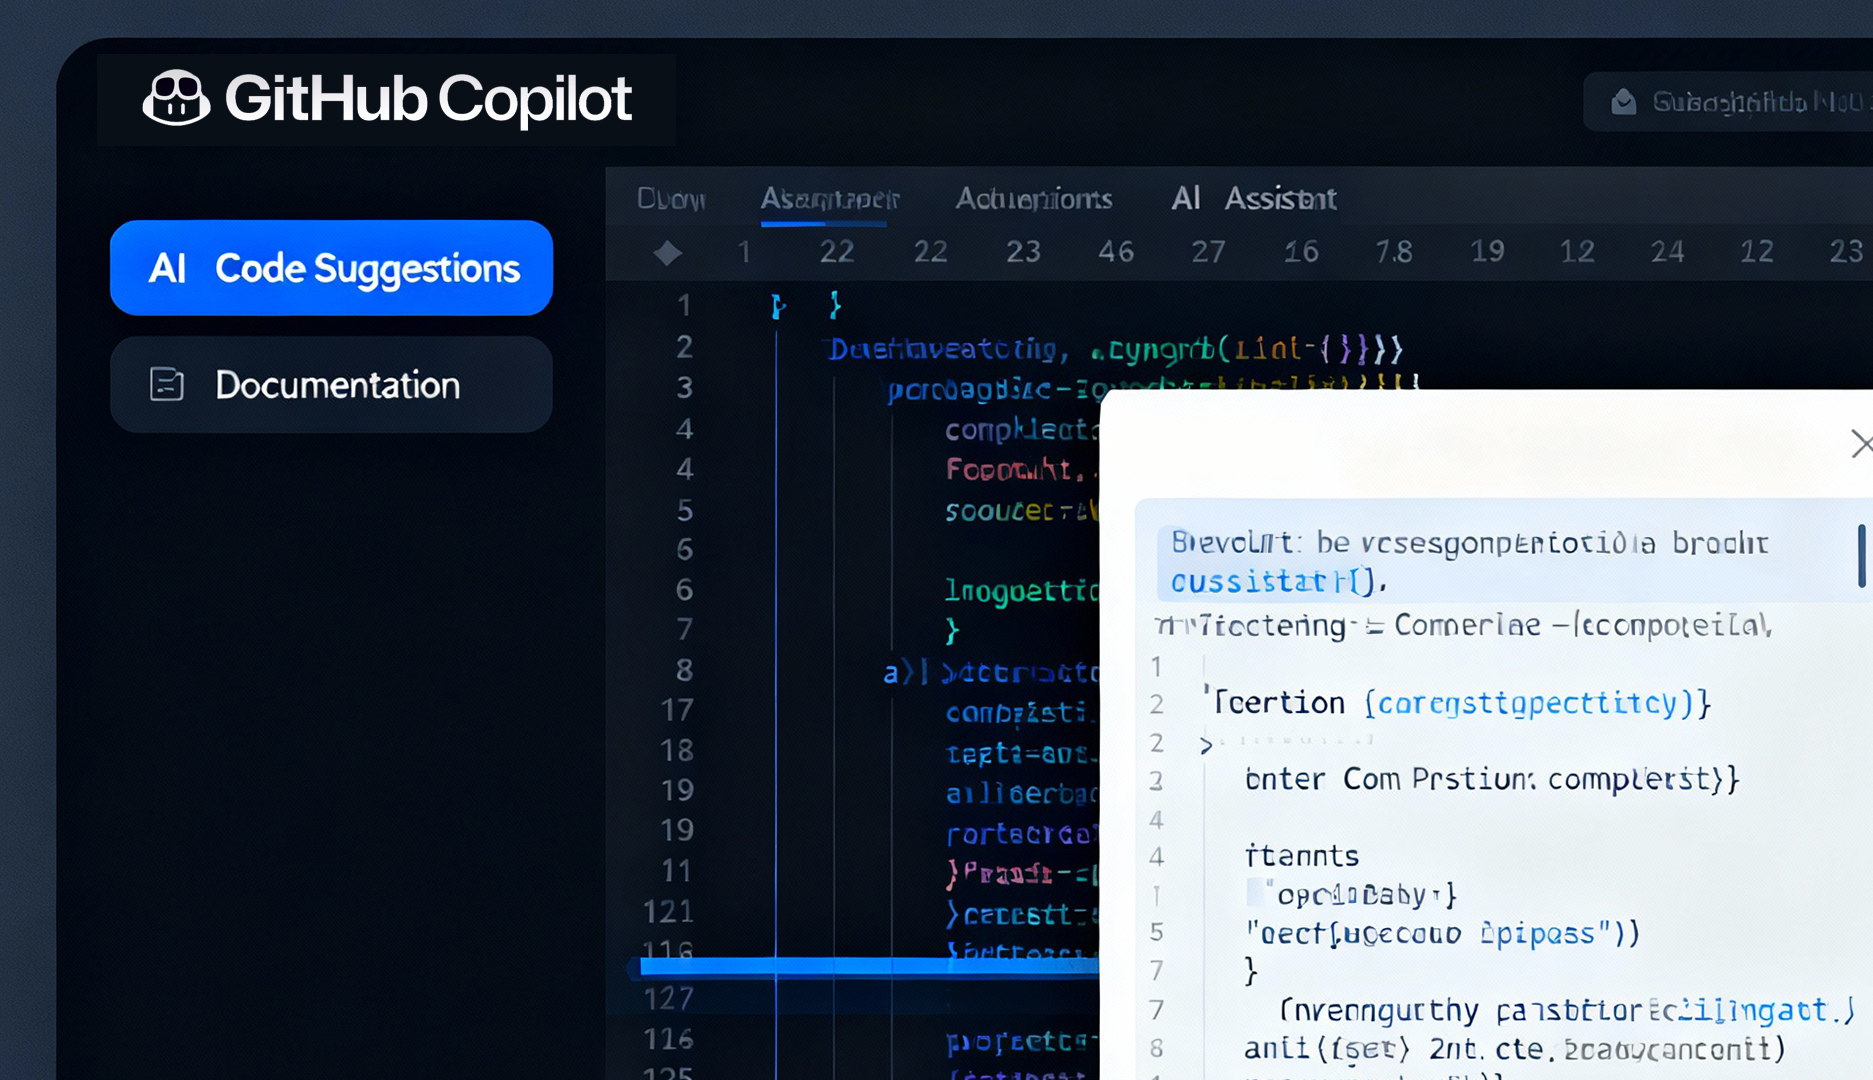Toggle the fold marker on editor line 1

click(778, 306)
